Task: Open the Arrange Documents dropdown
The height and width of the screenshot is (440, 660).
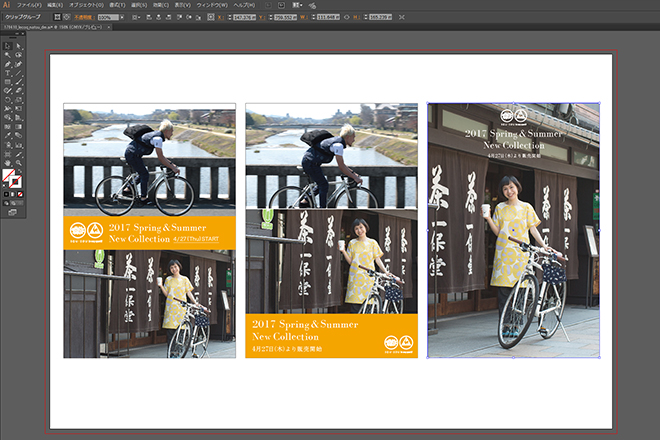Action: 298,5
